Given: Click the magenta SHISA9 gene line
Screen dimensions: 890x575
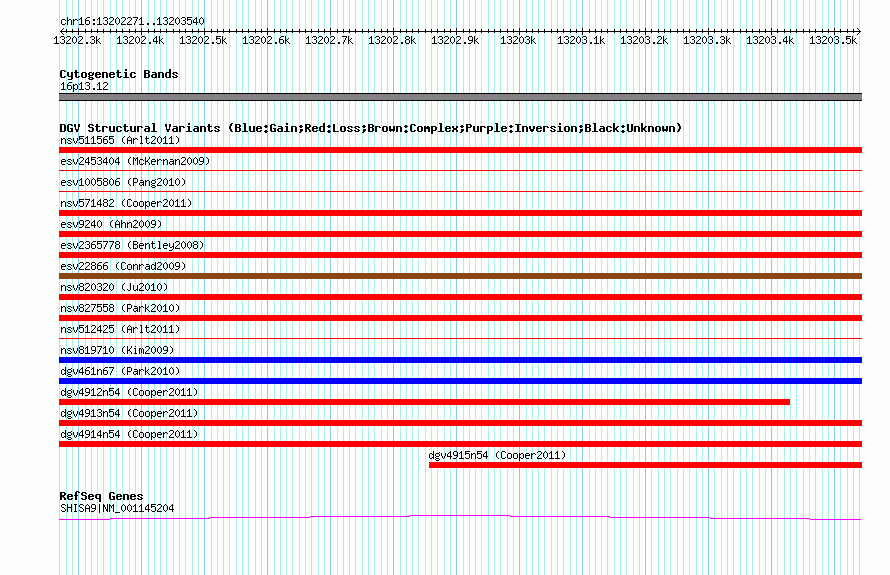Looking at the screenshot, I should pyautogui.click(x=460, y=517).
